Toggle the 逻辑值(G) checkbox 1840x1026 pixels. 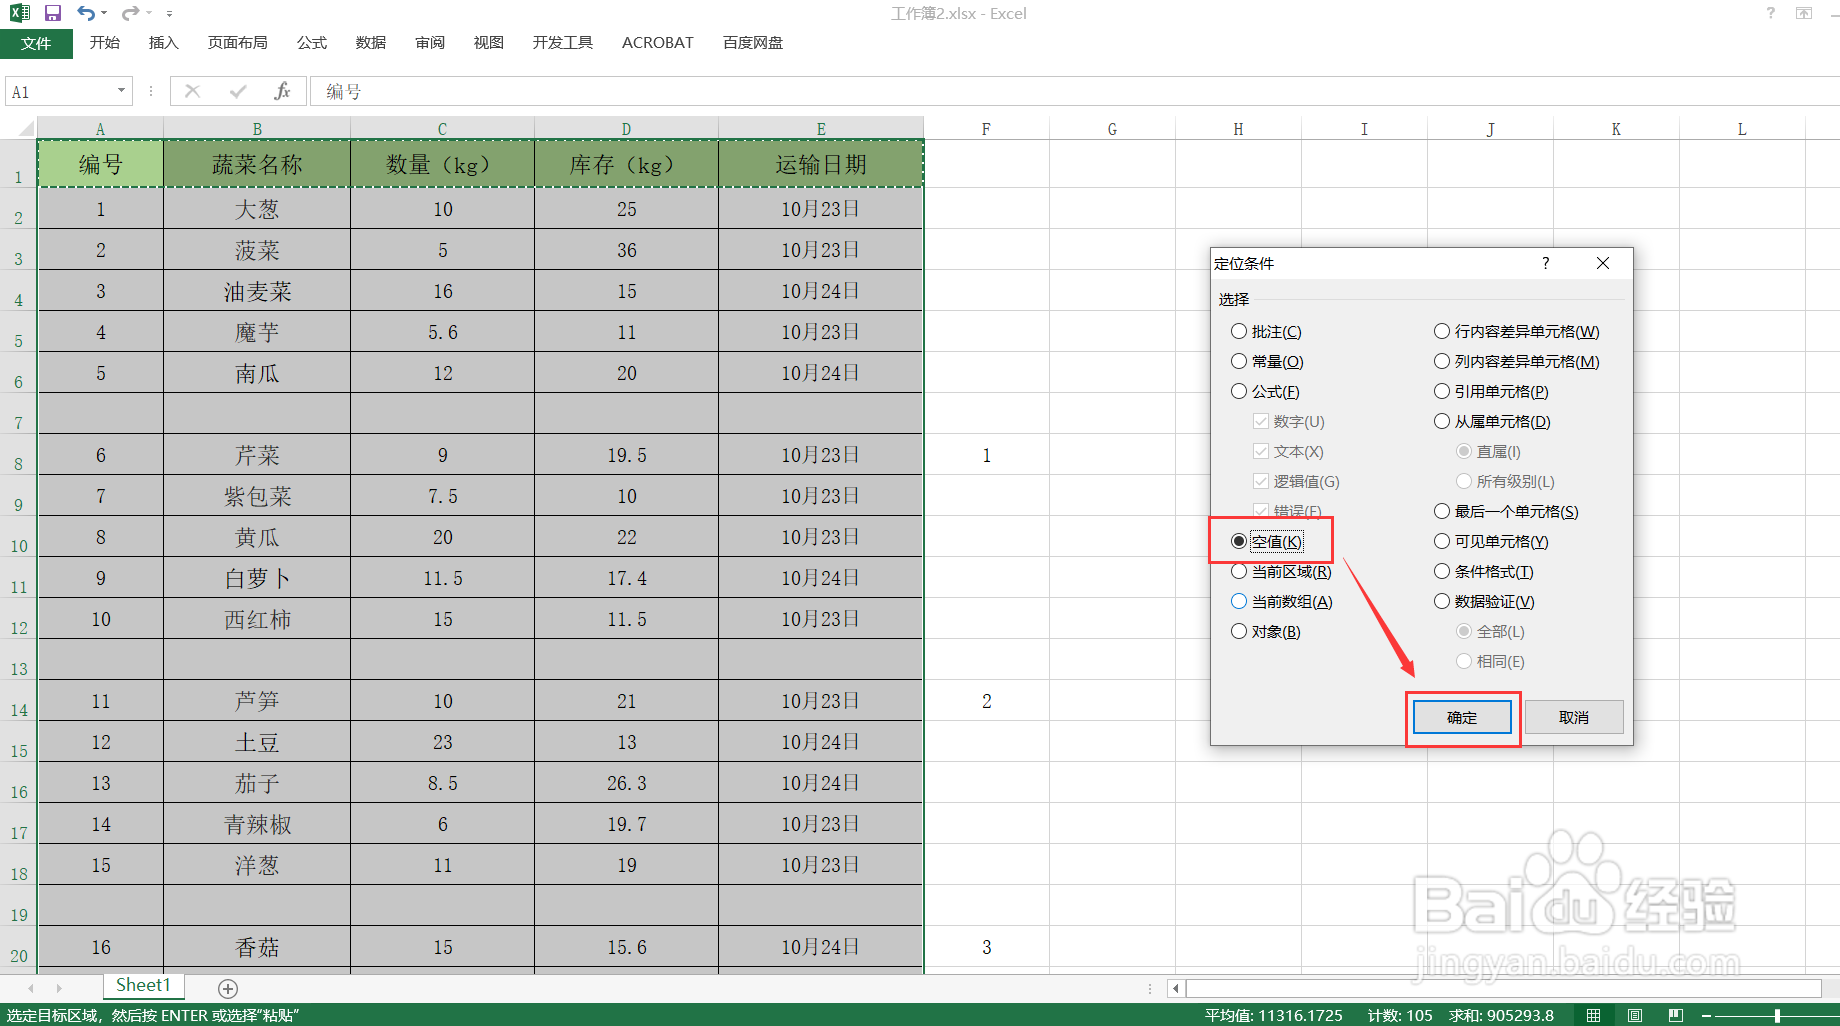(x=1297, y=481)
